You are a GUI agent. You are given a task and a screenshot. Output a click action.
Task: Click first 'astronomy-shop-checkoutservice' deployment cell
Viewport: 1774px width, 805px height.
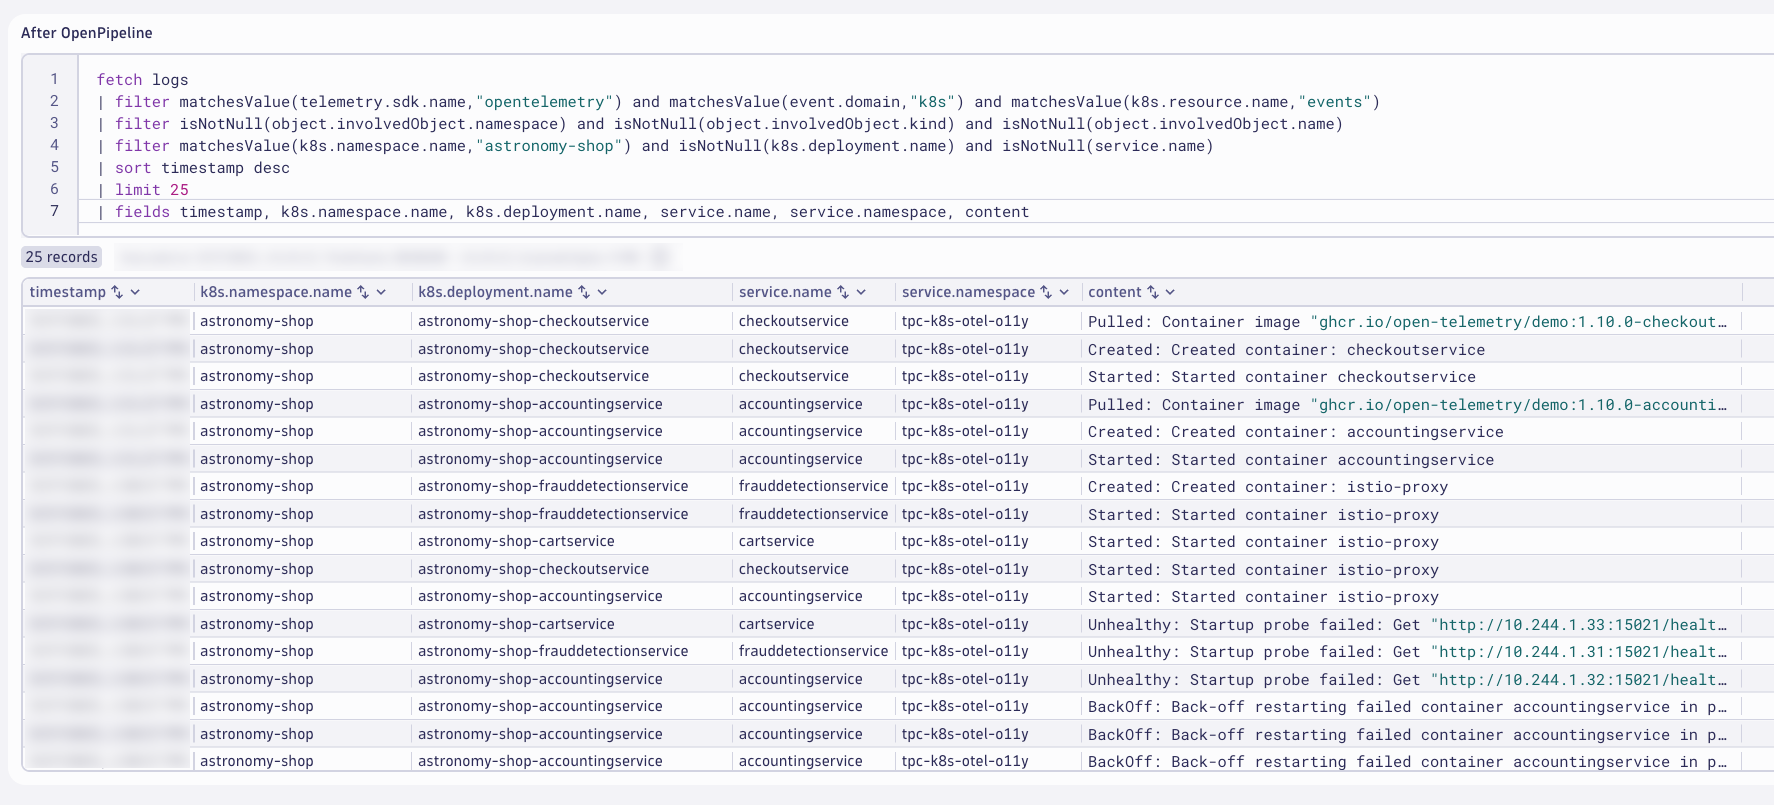(x=533, y=321)
